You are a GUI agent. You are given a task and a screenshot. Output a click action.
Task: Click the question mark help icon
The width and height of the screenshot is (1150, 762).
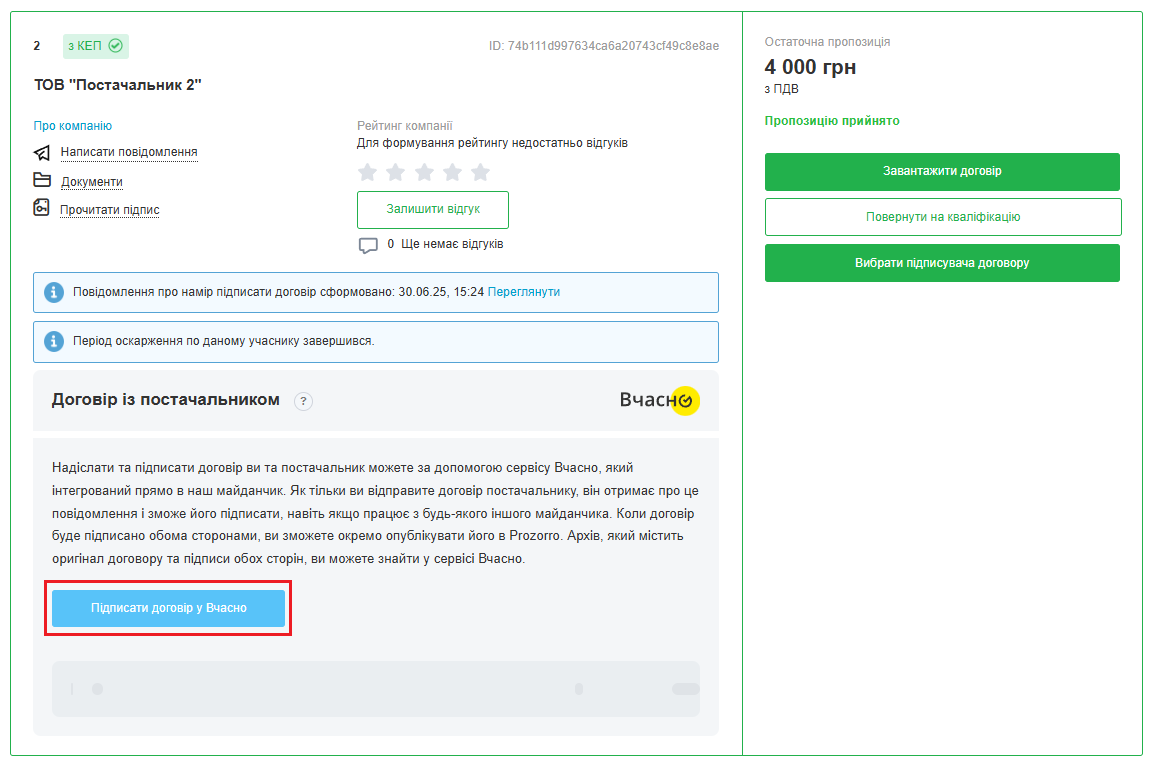coord(304,401)
